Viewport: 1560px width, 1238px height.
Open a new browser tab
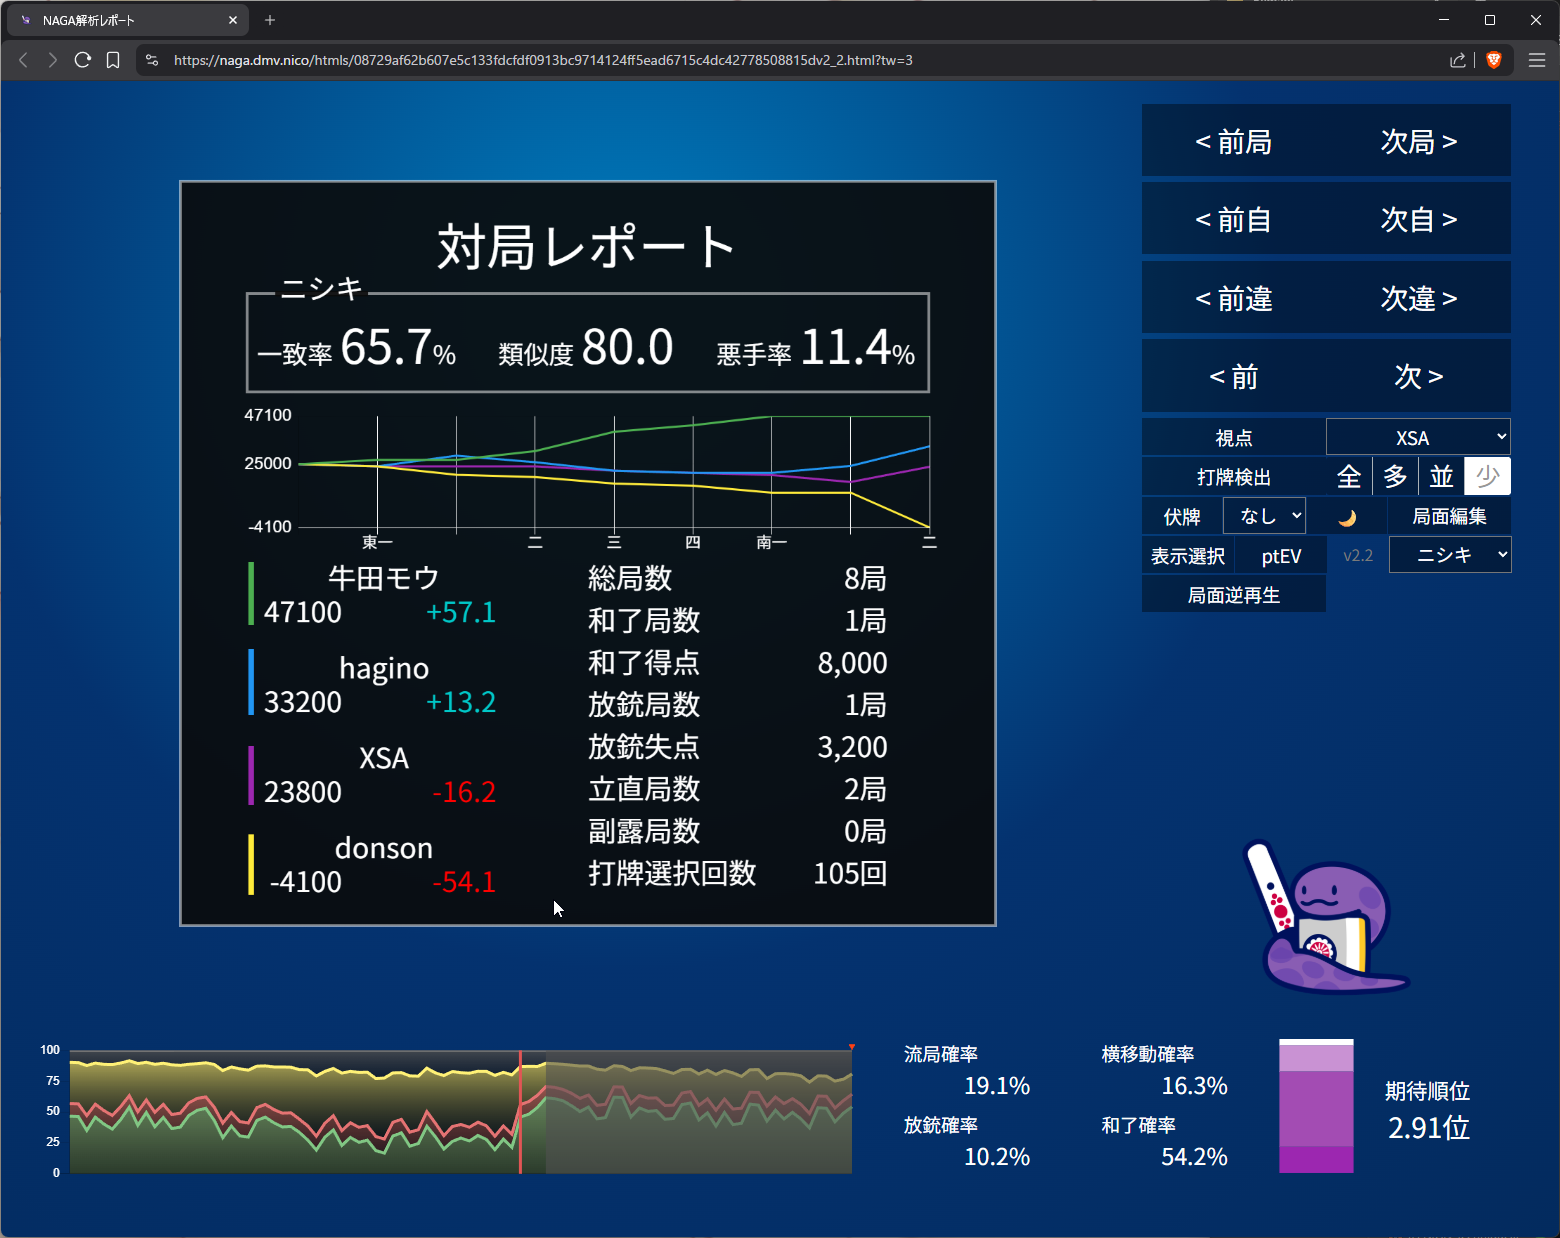click(x=270, y=20)
